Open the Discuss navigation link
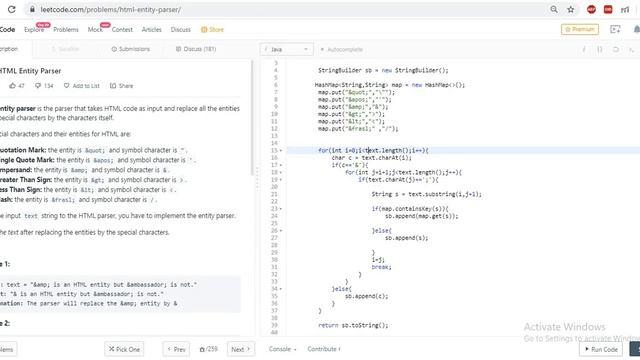Screen dimensions: 640x360 coord(180,29)
